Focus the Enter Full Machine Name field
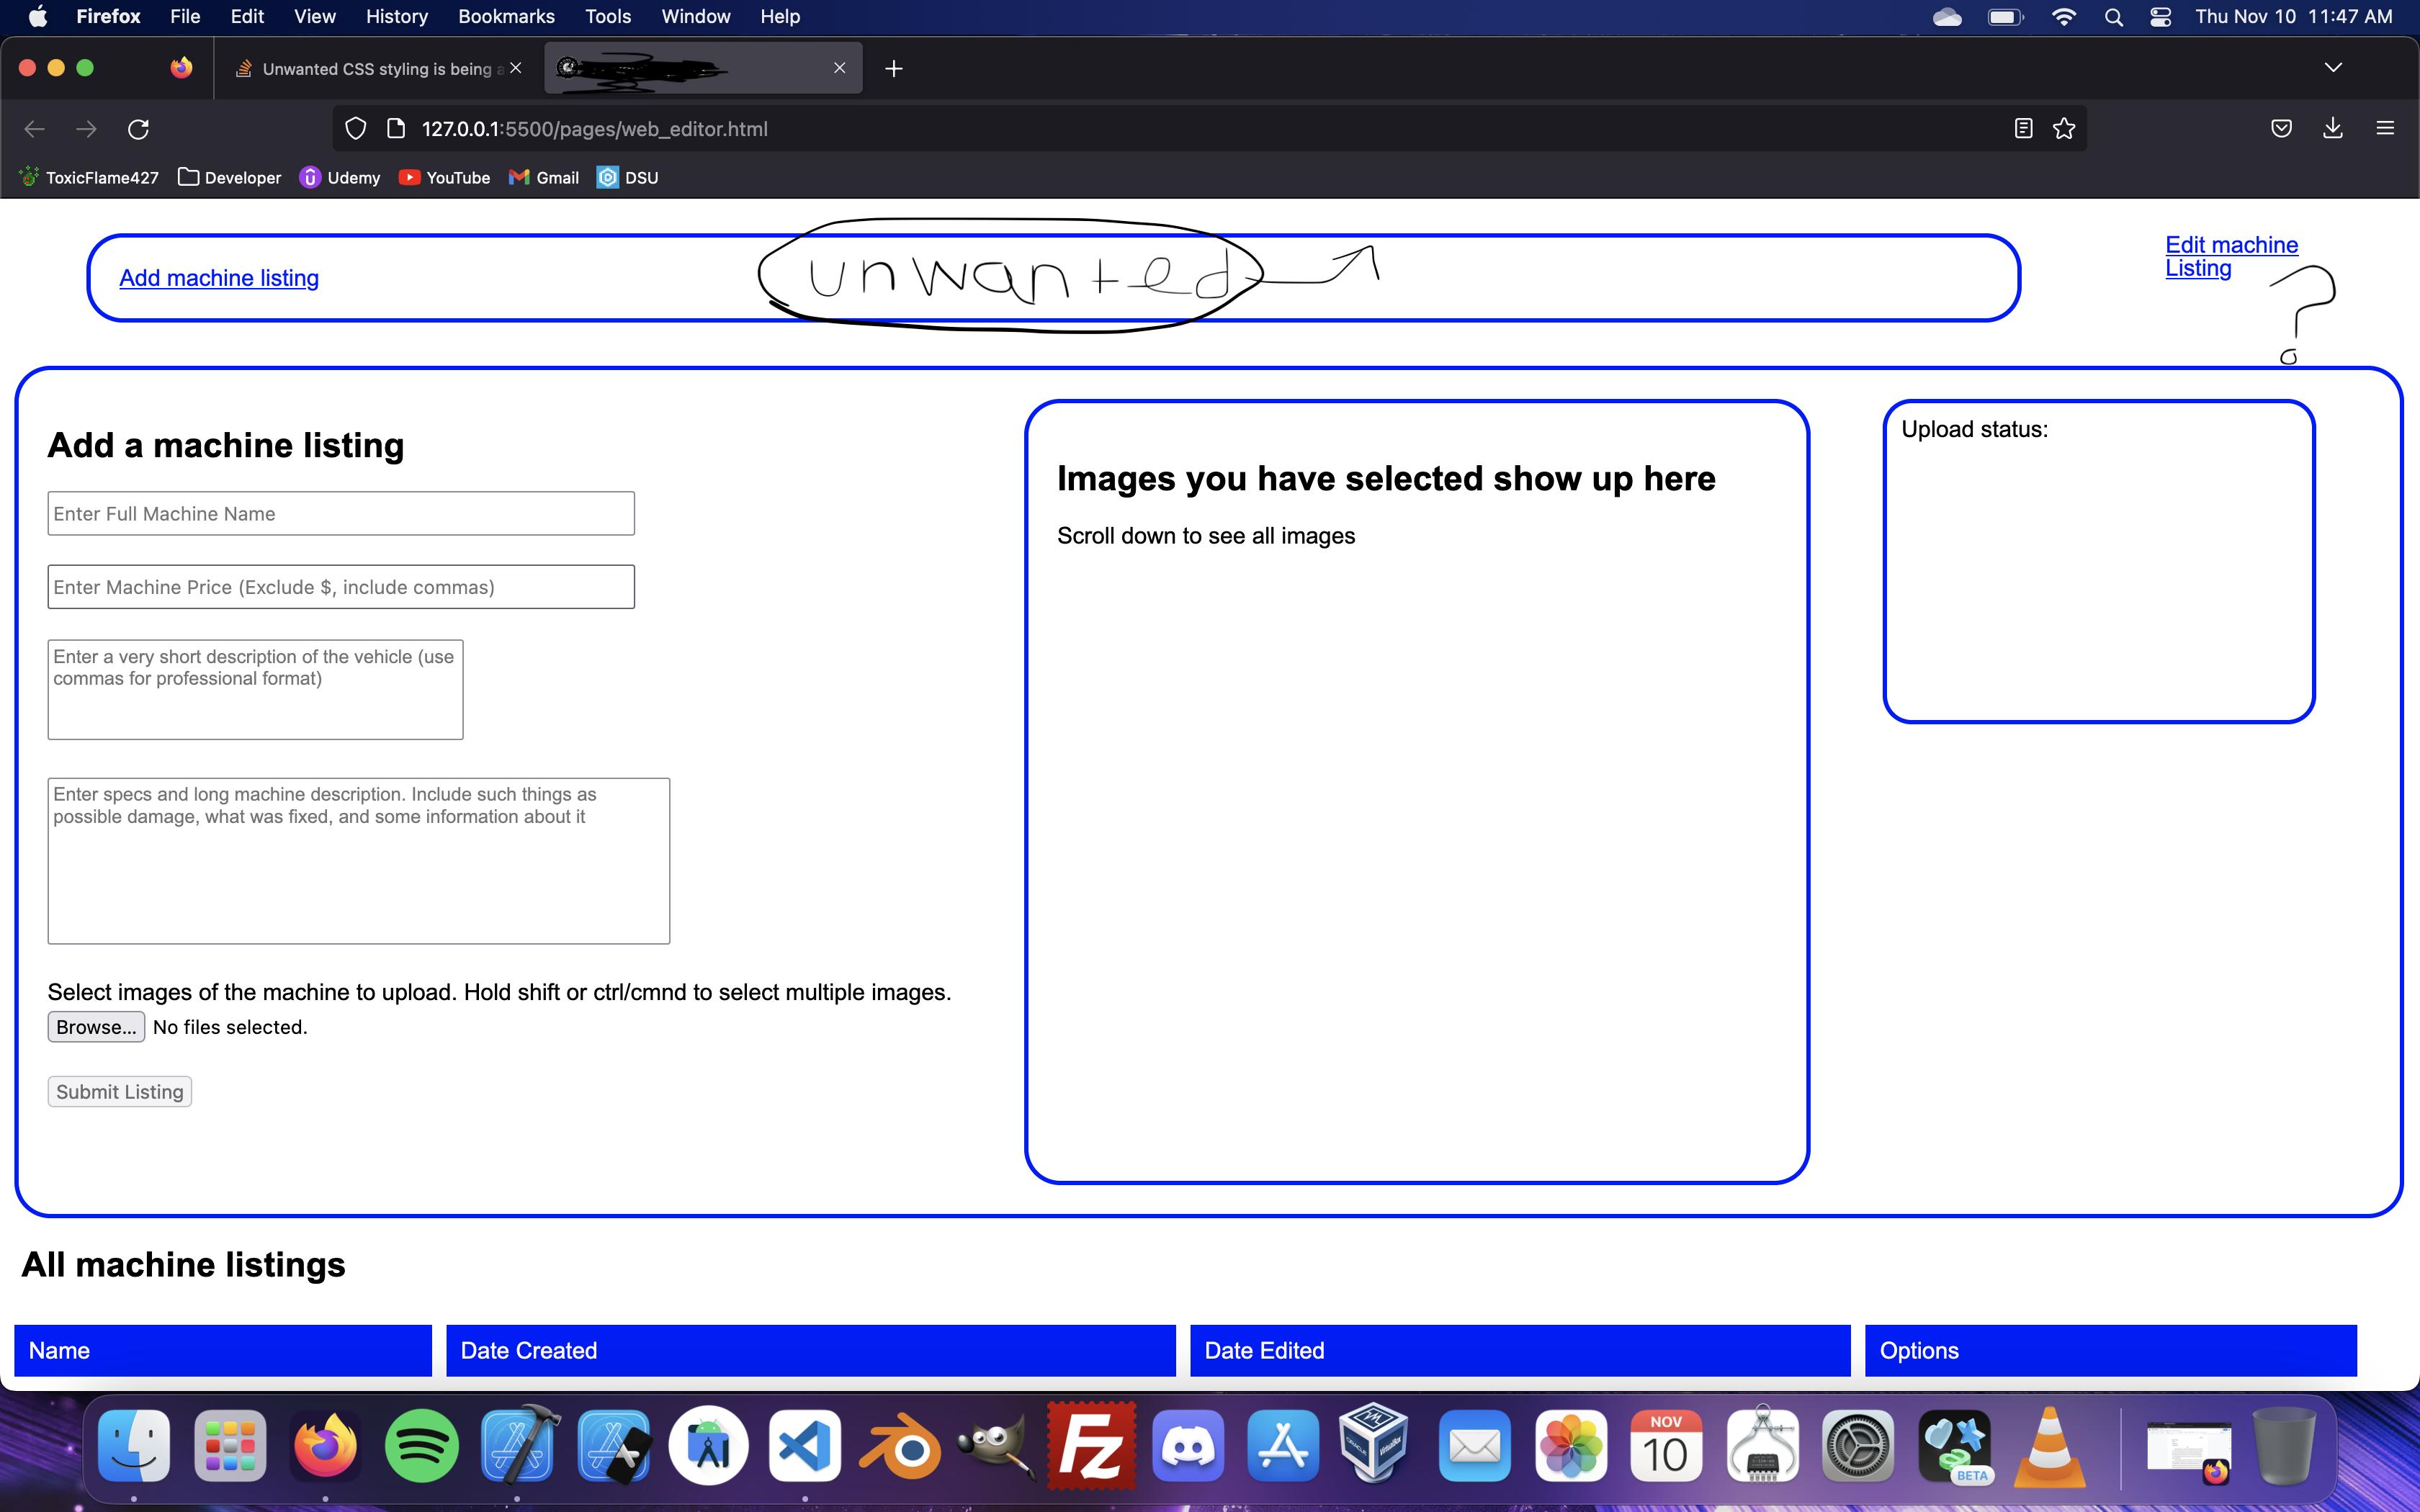Screen dimensions: 2420x1512 tap(341, 514)
